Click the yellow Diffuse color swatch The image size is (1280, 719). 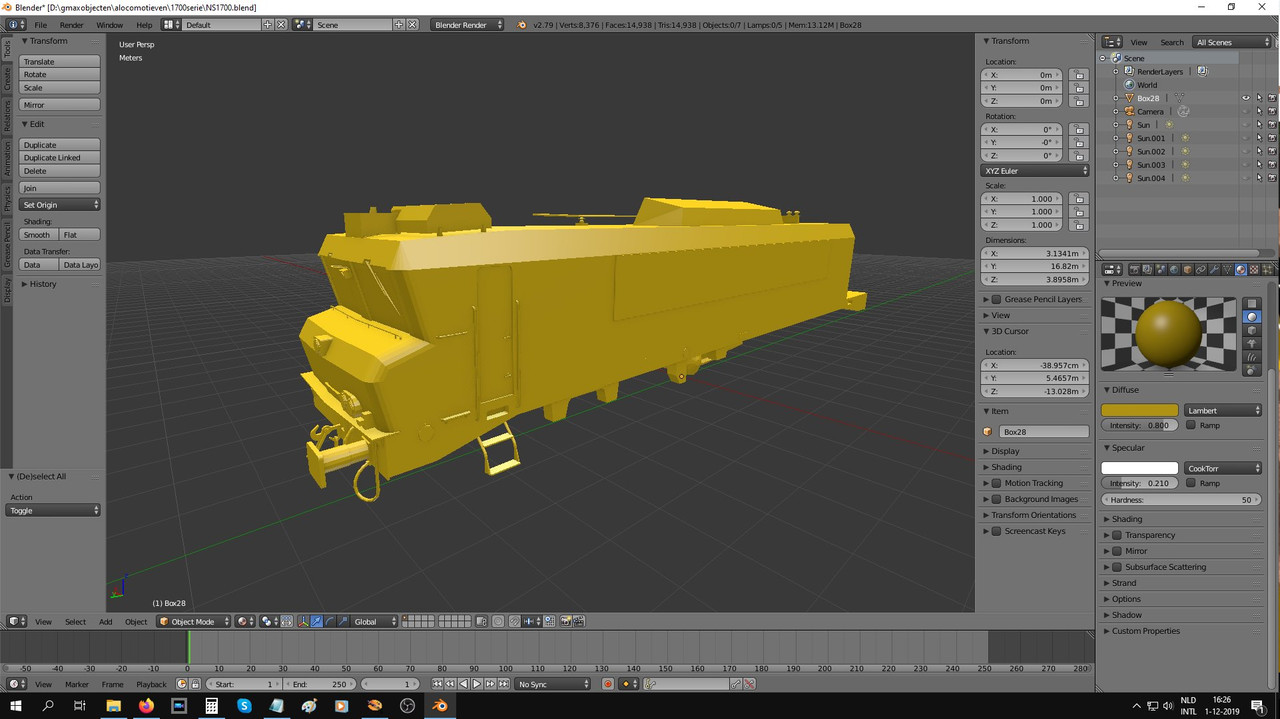pyautogui.click(x=1140, y=410)
